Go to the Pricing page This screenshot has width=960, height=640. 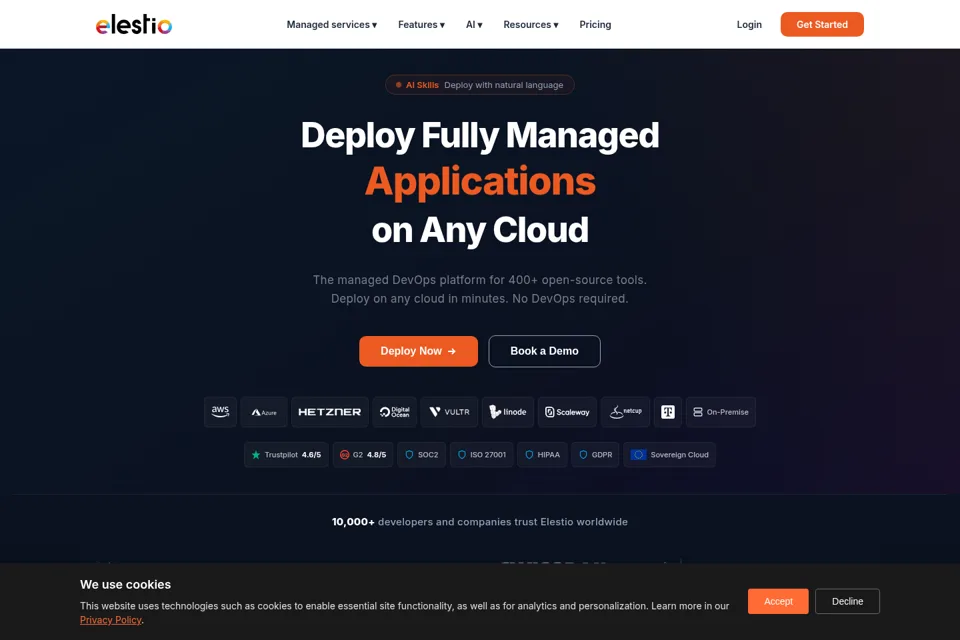tap(595, 24)
